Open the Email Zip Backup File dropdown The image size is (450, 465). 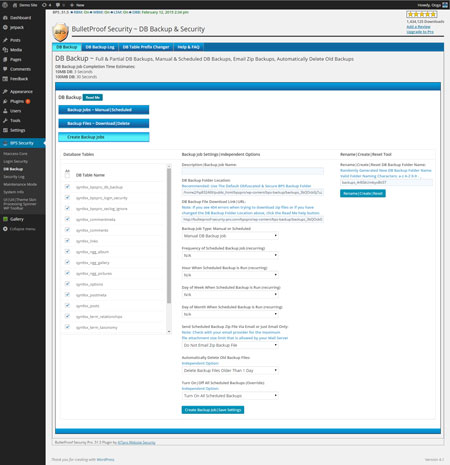click(x=230, y=345)
